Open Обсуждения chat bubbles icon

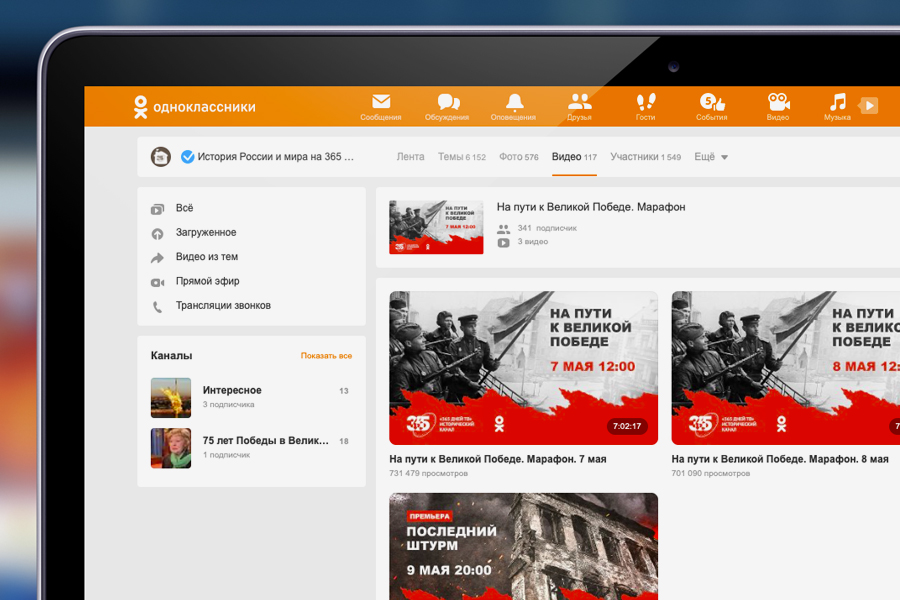[x=448, y=102]
